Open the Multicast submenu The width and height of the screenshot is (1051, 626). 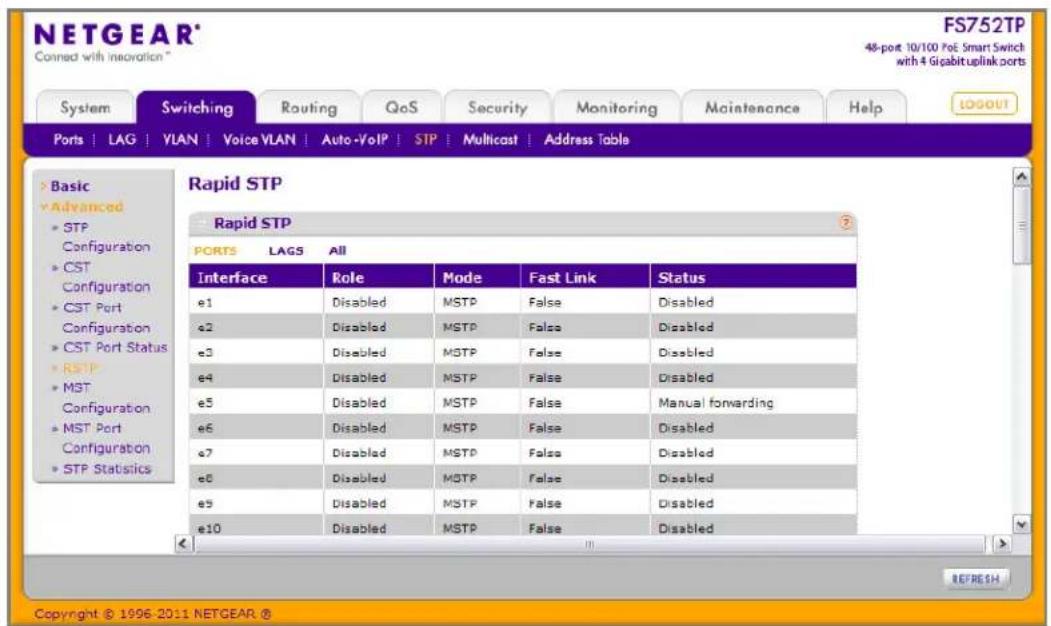[490, 139]
